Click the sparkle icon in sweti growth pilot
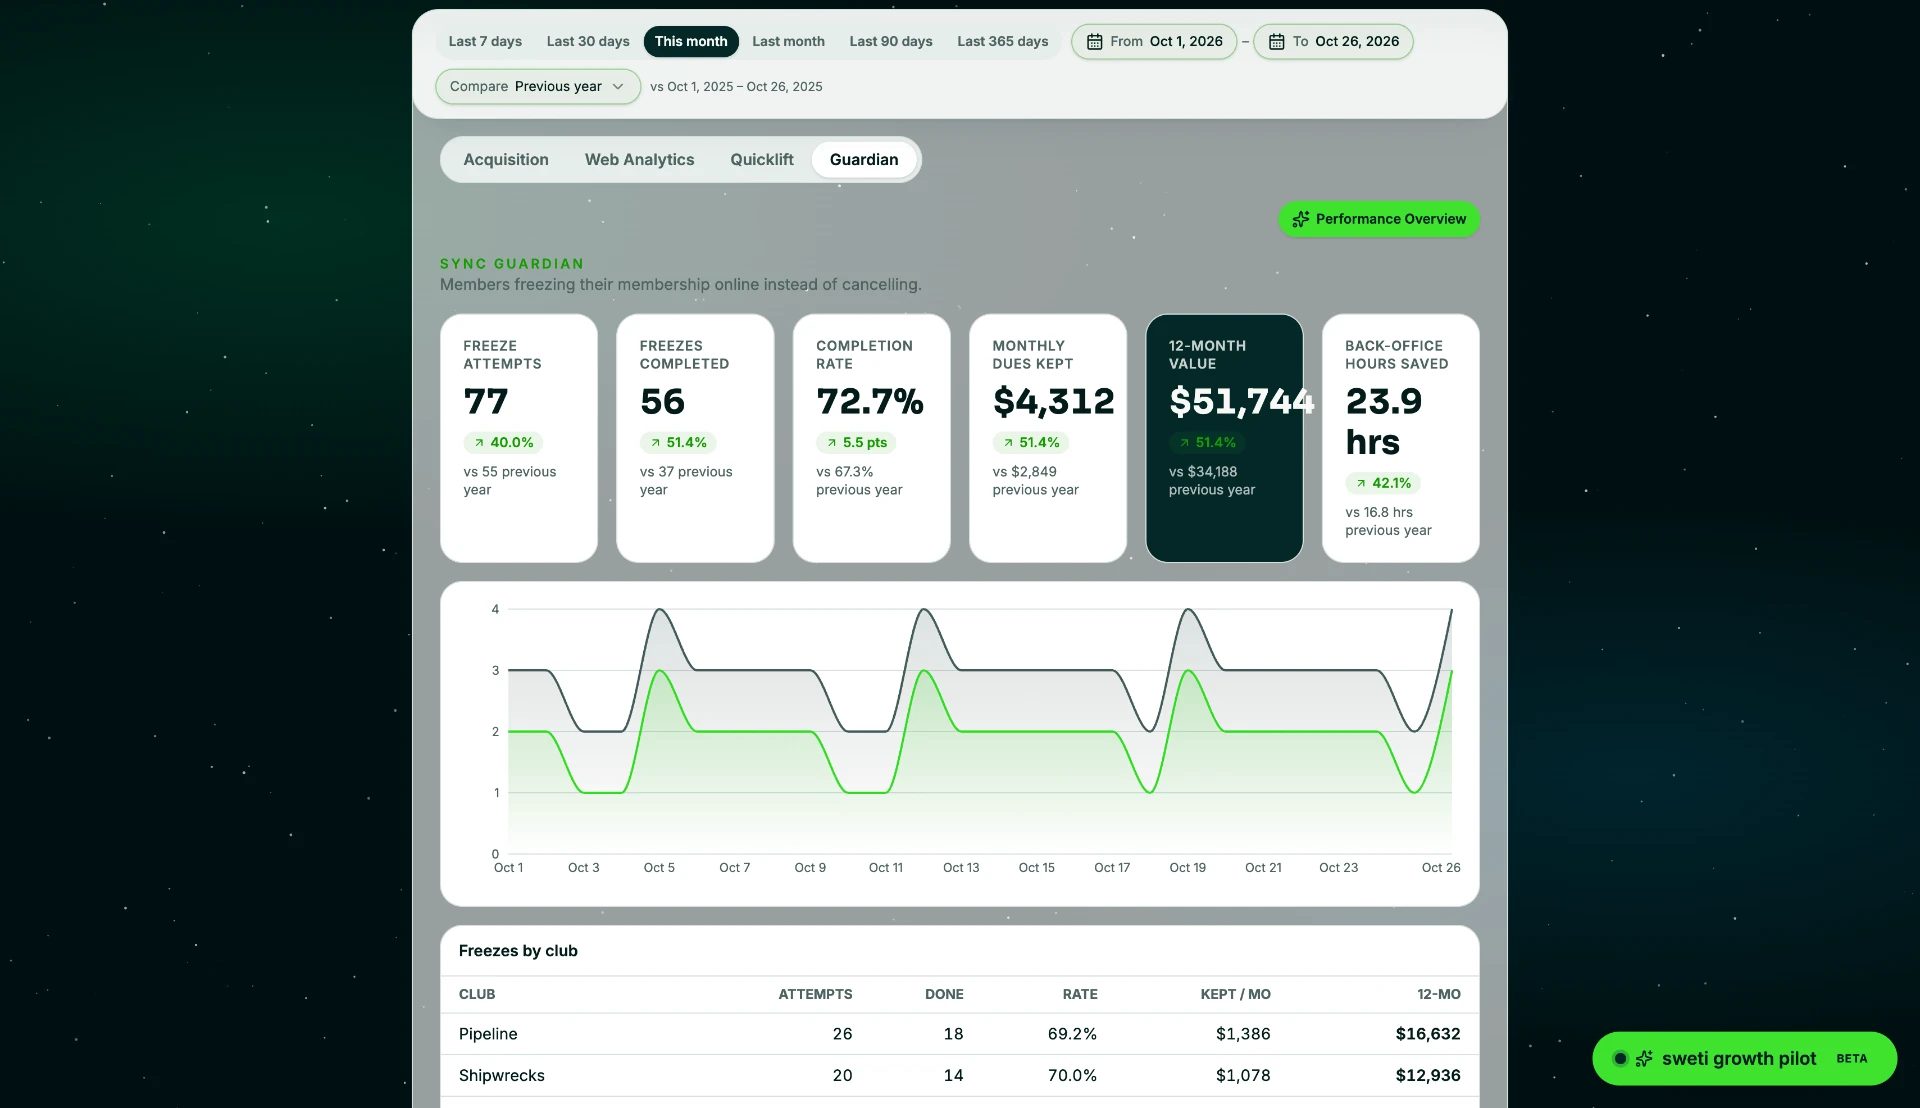This screenshot has width=1920, height=1108. pos(1644,1058)
